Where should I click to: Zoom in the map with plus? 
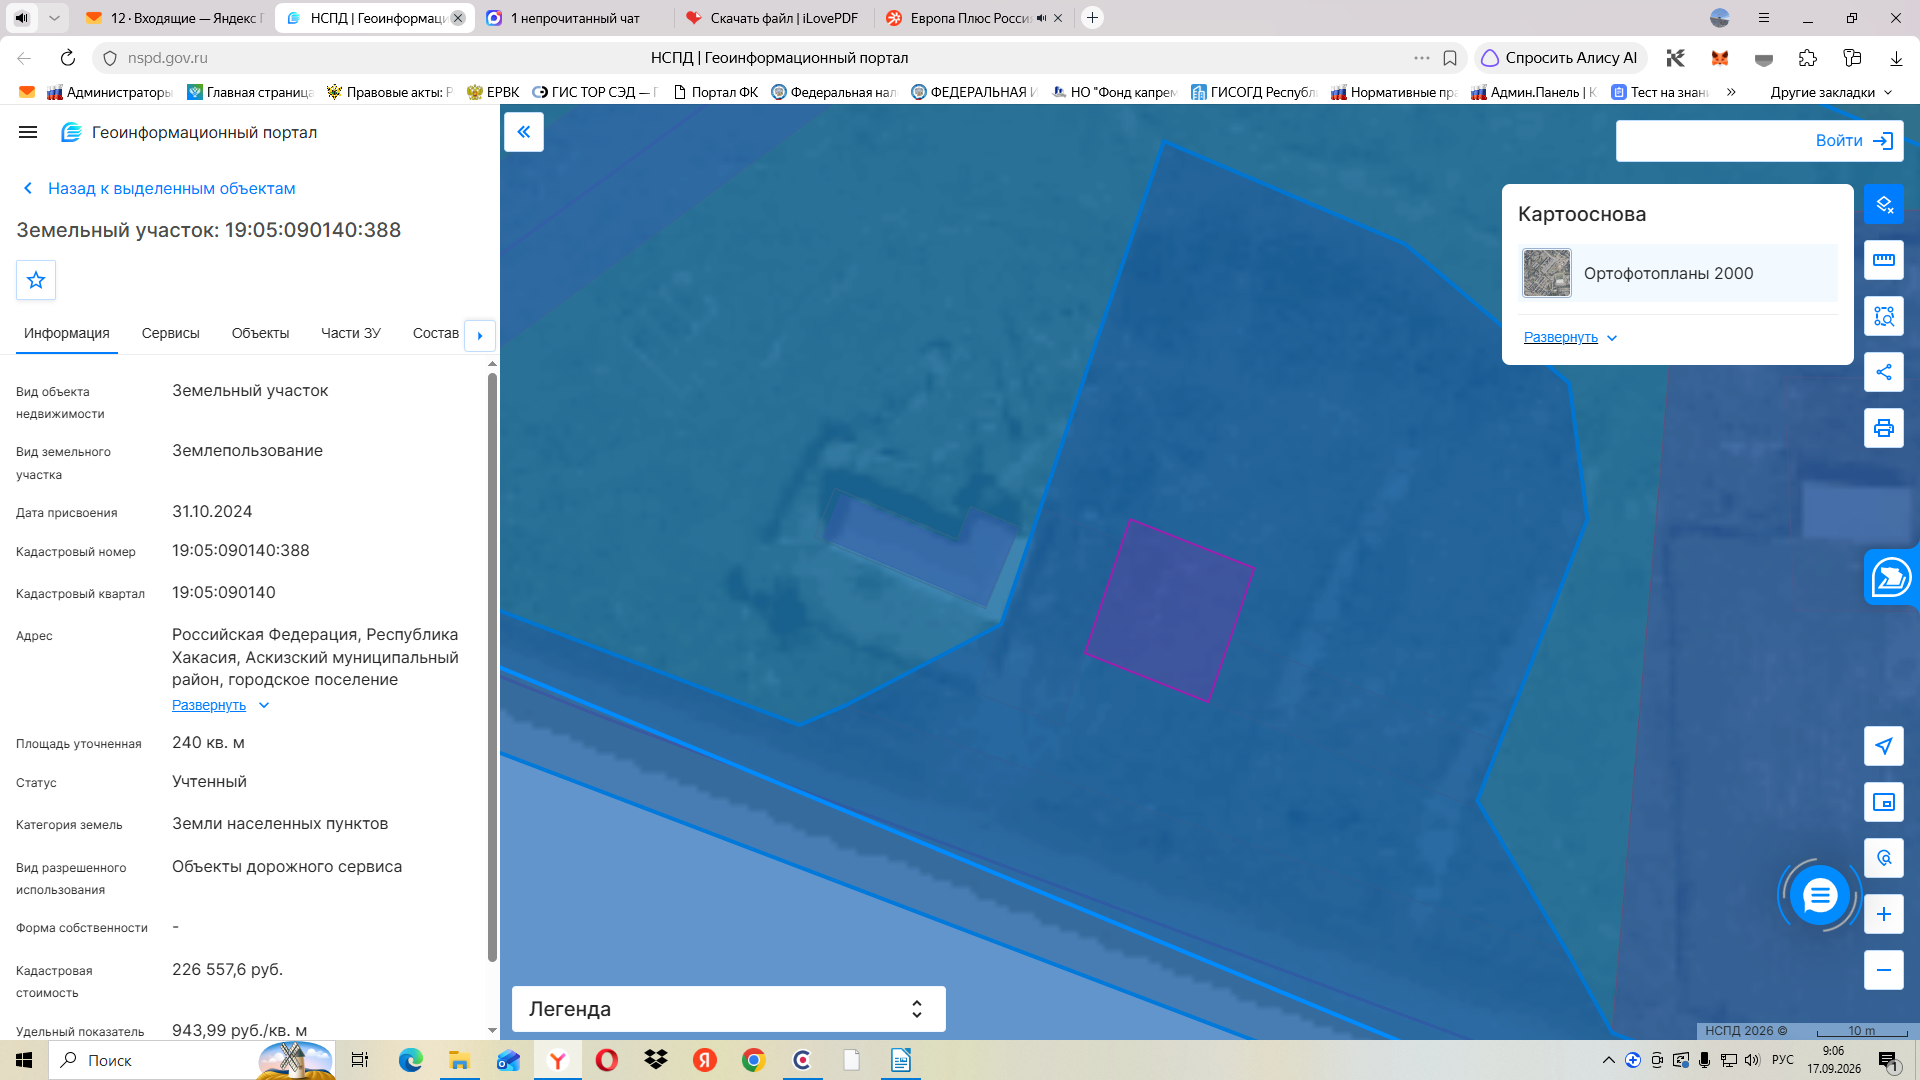1884,914
